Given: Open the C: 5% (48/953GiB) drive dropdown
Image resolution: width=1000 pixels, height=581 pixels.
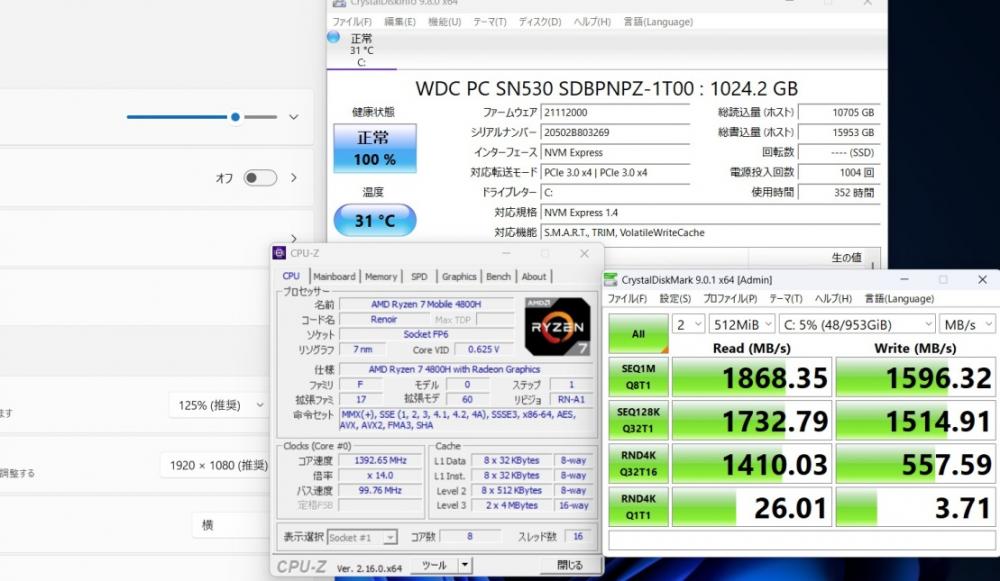Looking at the screenshot, I should pos(857,325).
